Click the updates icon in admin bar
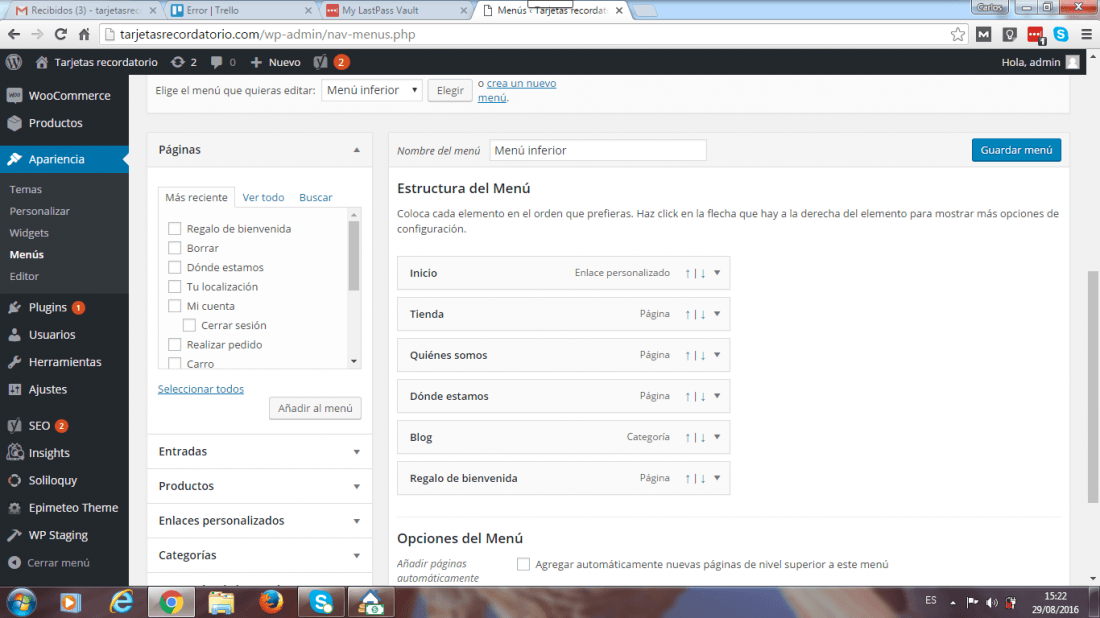The width and height of the screenshot is (1100, 618). tap(178, 62)
